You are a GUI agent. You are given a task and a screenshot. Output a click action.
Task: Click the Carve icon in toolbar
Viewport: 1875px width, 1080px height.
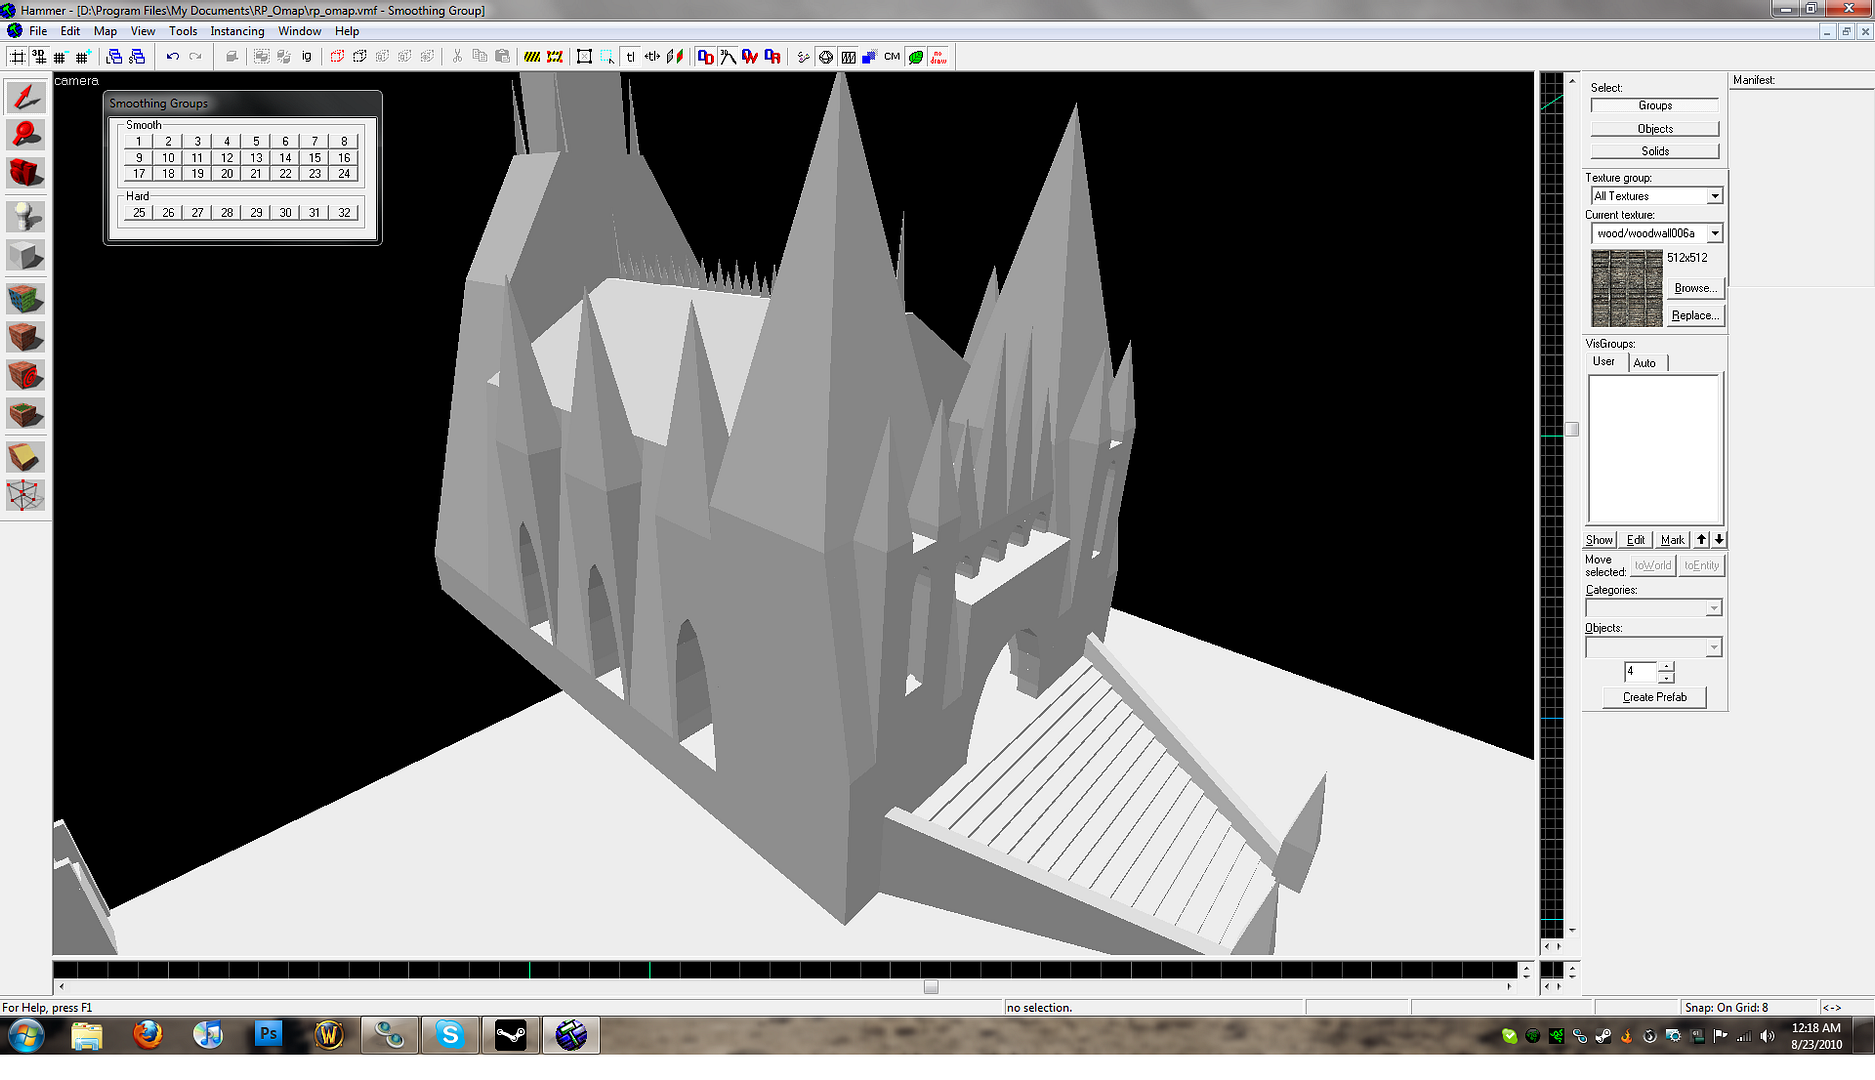pyautogui.click(x=232, y=57)
